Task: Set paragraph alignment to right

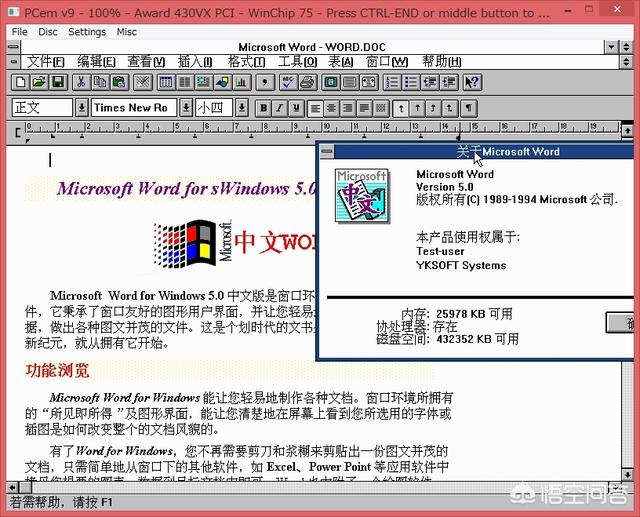Action: tap(348, 108)
